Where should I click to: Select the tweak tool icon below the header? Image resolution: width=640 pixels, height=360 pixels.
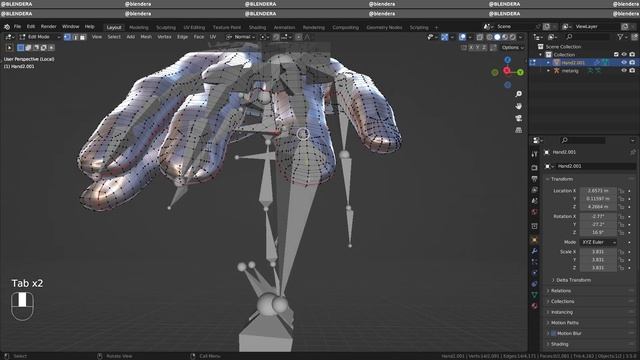pyautogui.click(x=9, y=48)
